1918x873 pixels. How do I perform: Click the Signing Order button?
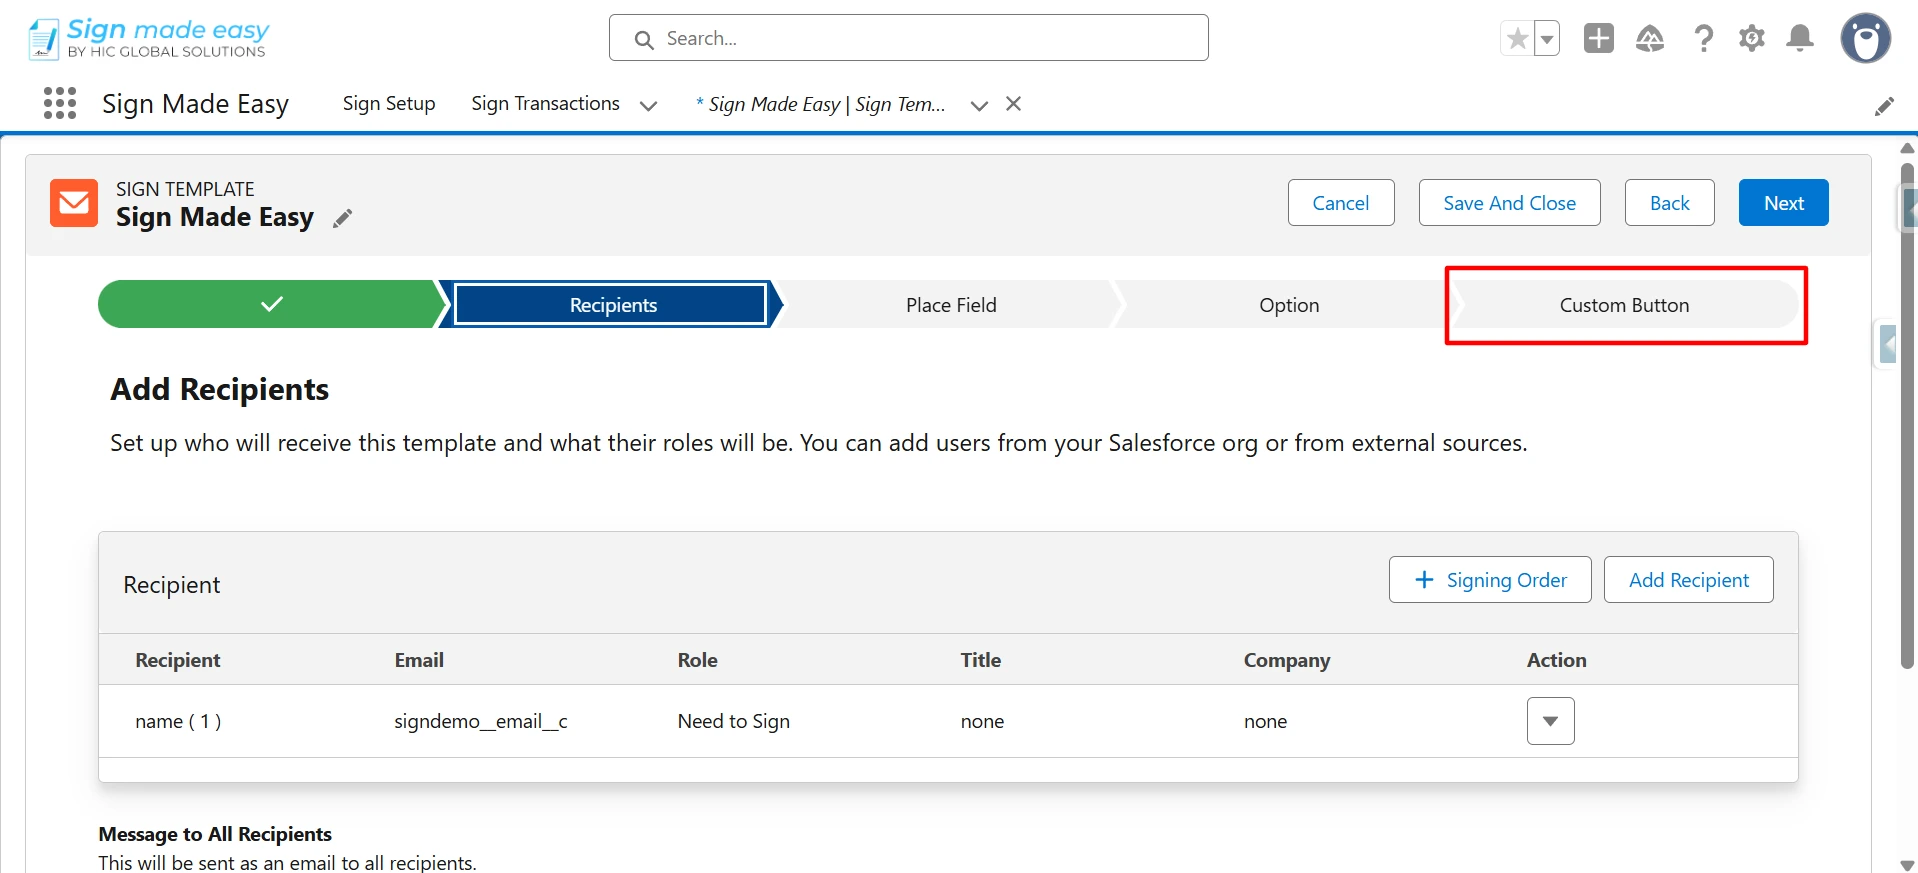[x=1489, y=580]
